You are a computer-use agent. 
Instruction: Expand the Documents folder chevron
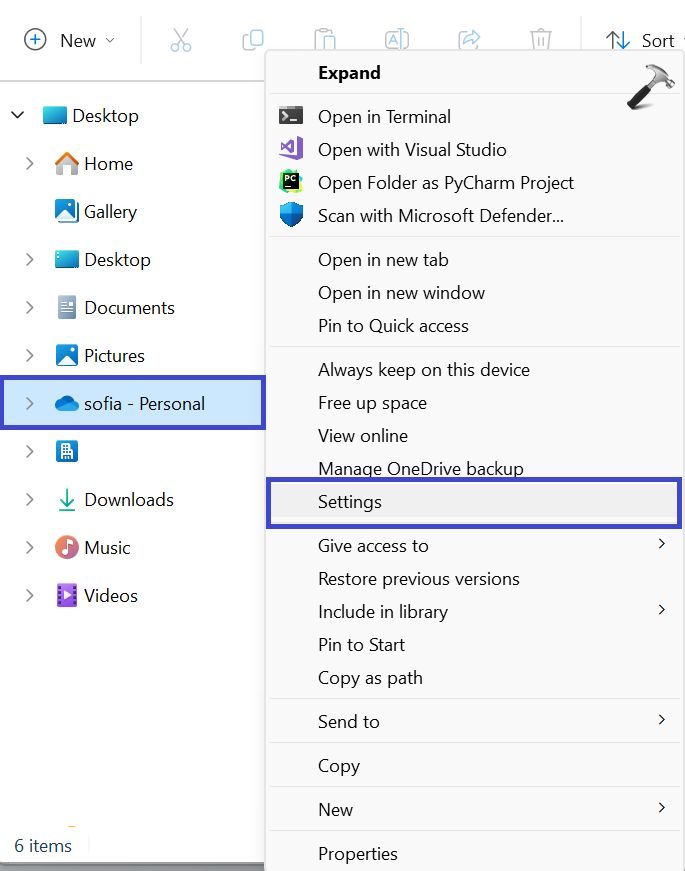[x=29, y=308]
